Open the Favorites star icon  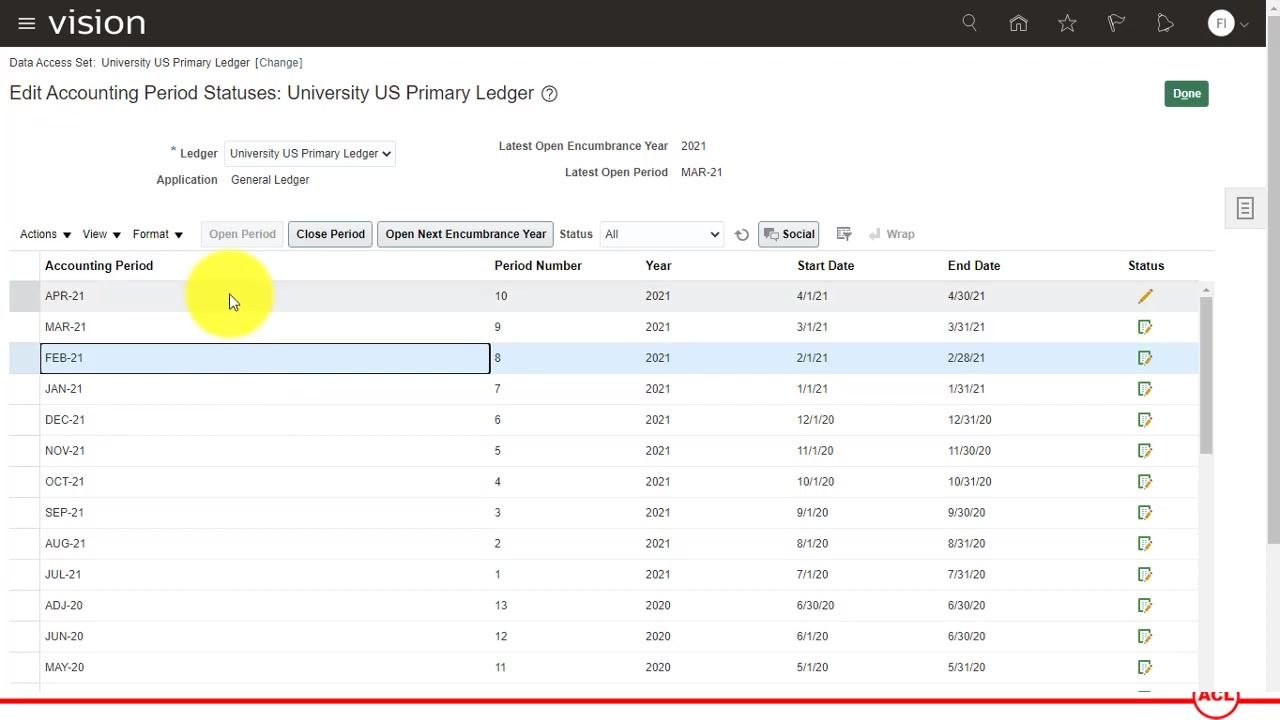(x=1067, y=23)
